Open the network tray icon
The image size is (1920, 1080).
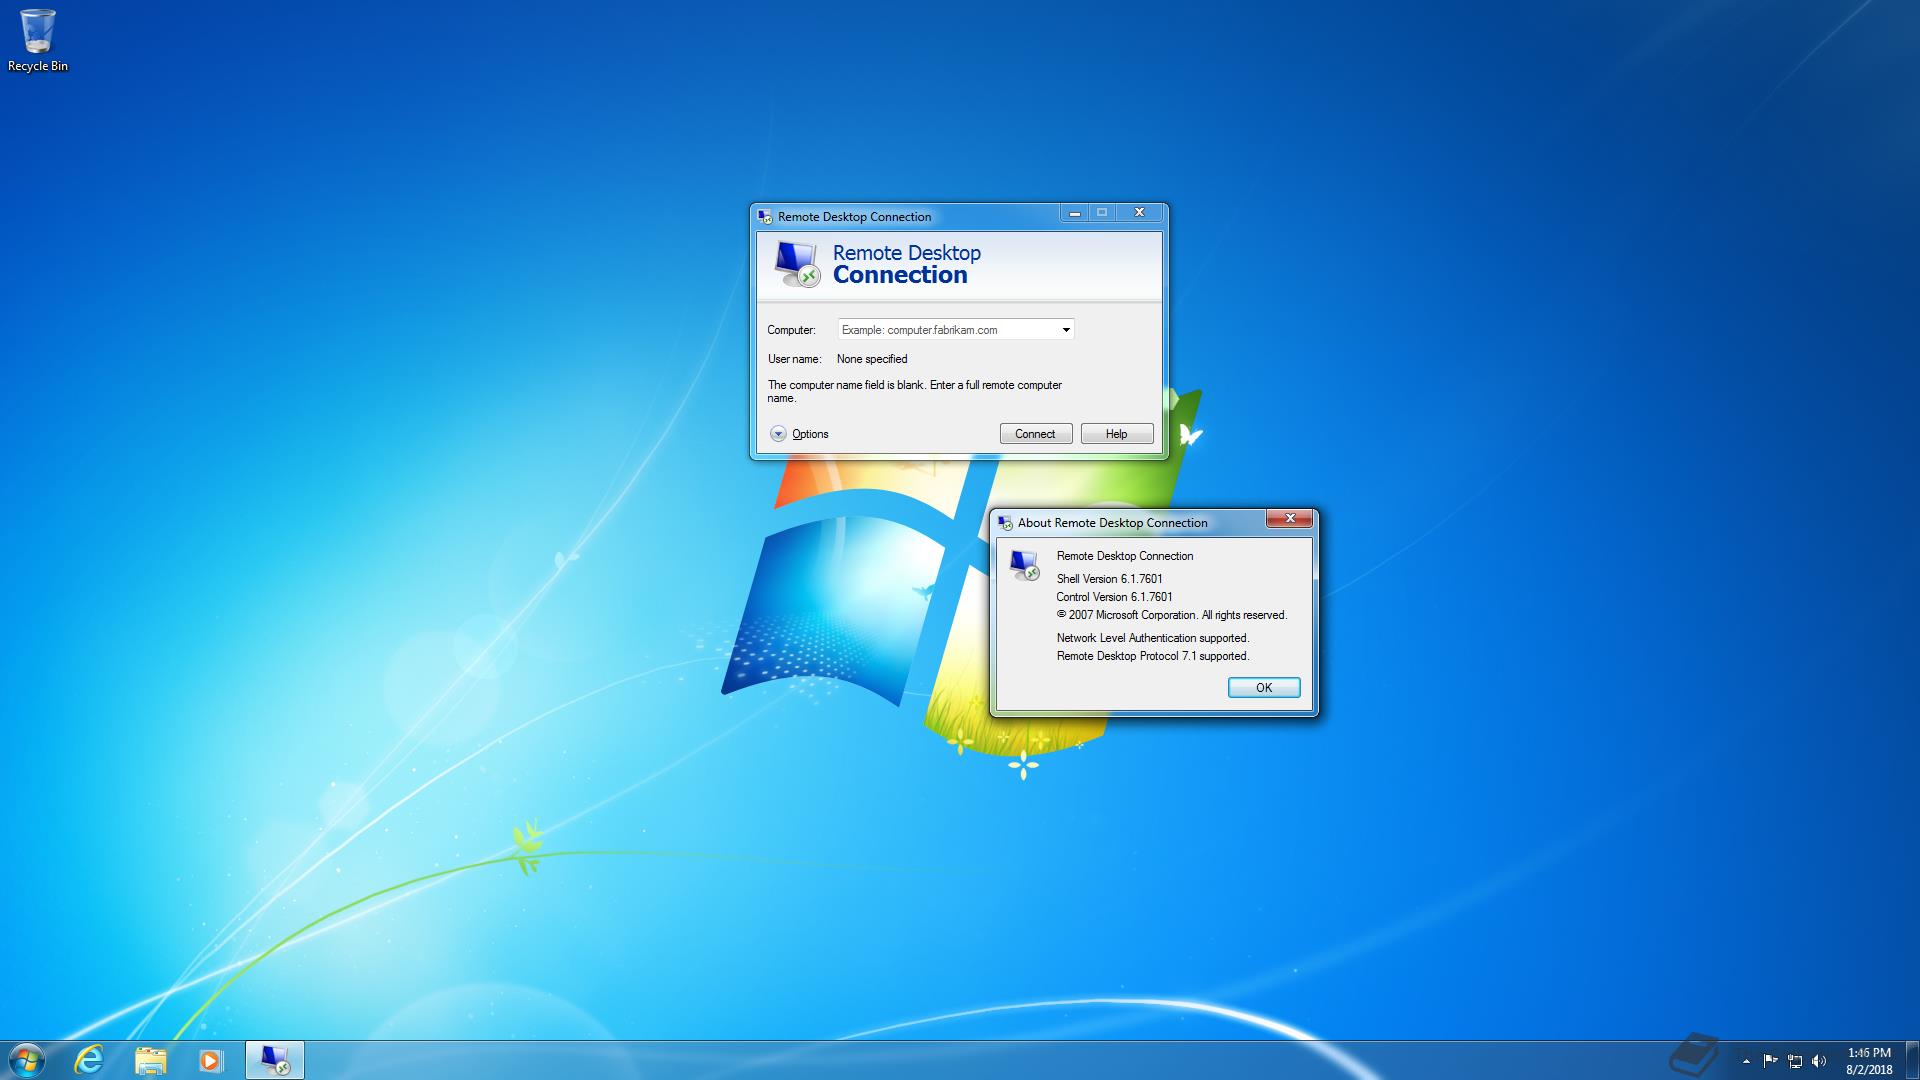(1795, 1061)
